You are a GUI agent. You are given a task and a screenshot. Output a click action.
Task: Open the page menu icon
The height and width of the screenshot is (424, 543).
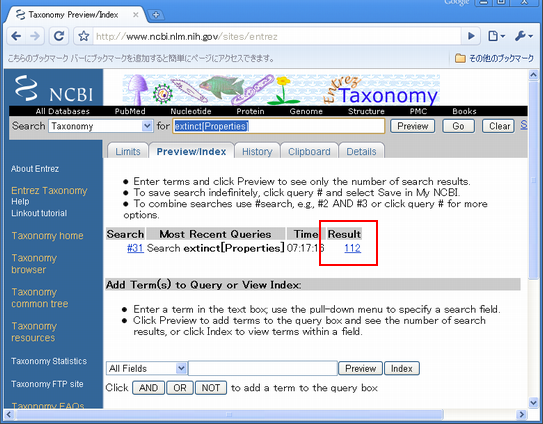pyautogui.click(x=496, y=36)
